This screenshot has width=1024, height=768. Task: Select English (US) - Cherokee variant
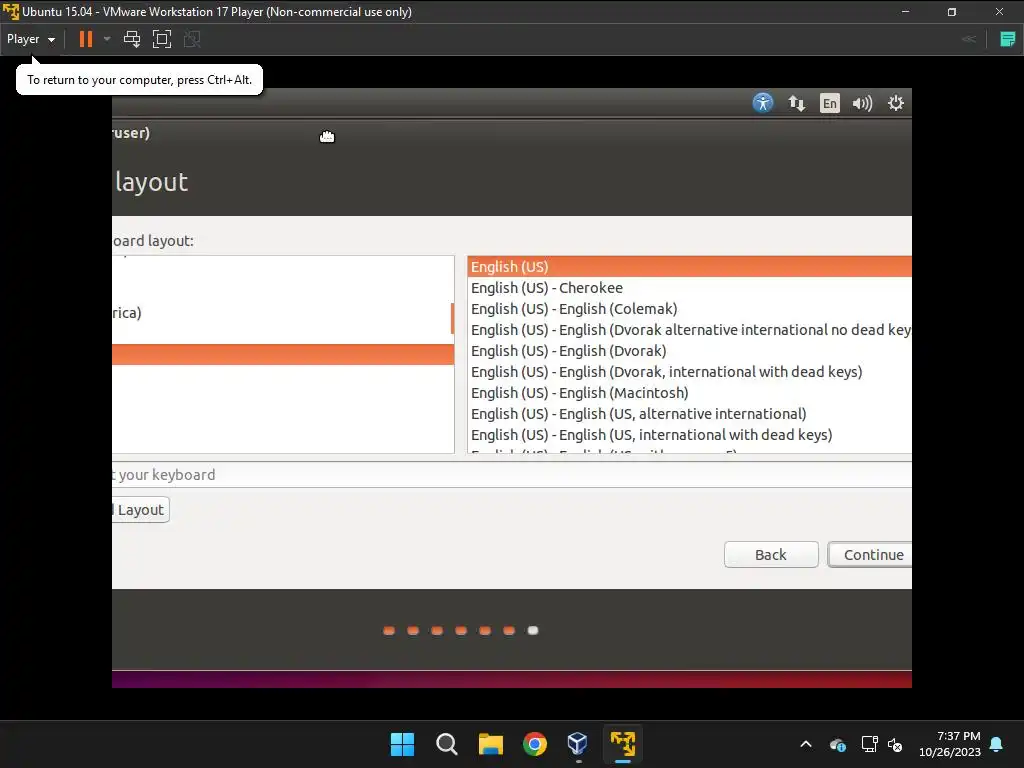click(690, 288)
